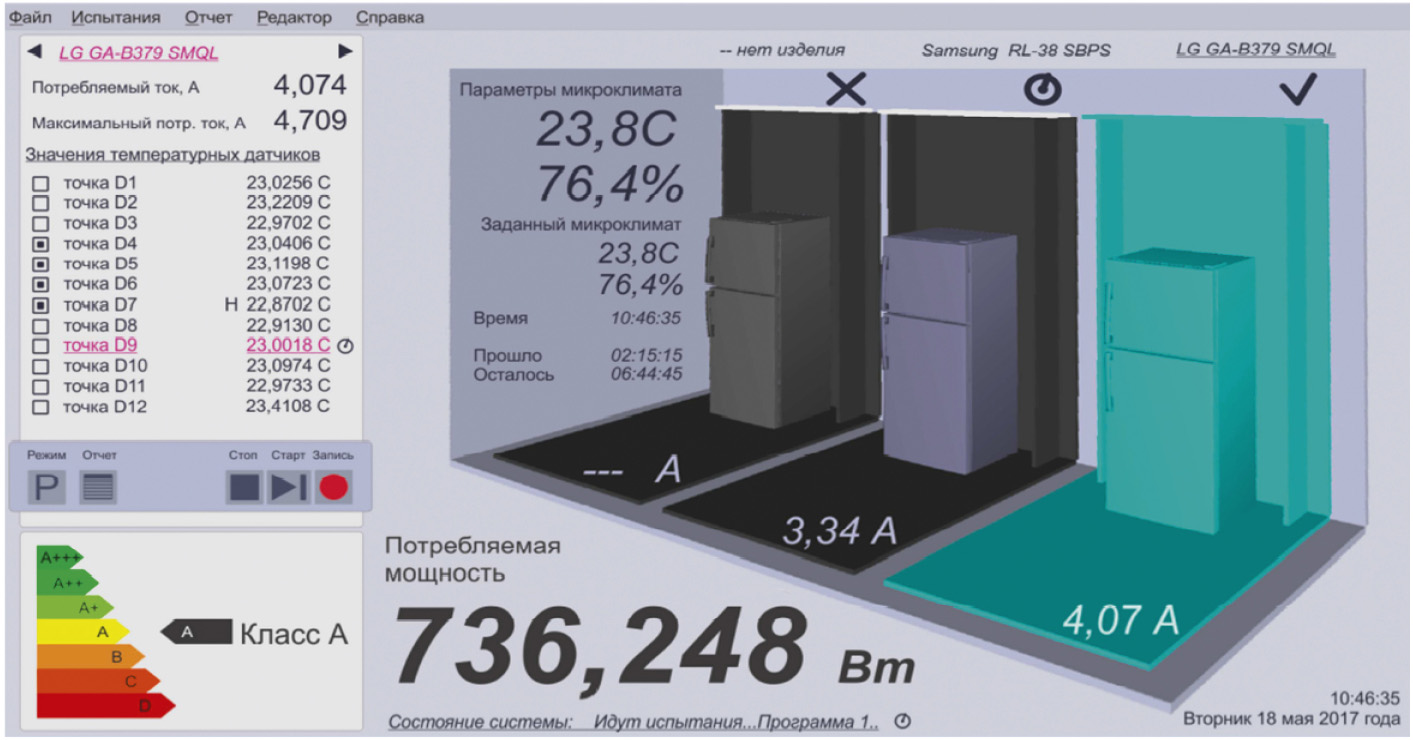This screenshot has height=740, width=1413.
Task: Toggle checkbox for точка D10
Action: tap(41, 366)
